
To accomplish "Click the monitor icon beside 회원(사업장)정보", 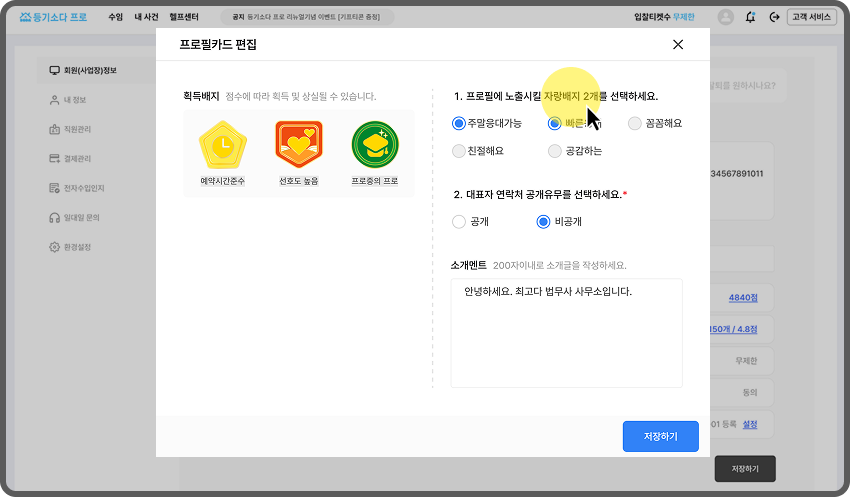I will [54, 70].
